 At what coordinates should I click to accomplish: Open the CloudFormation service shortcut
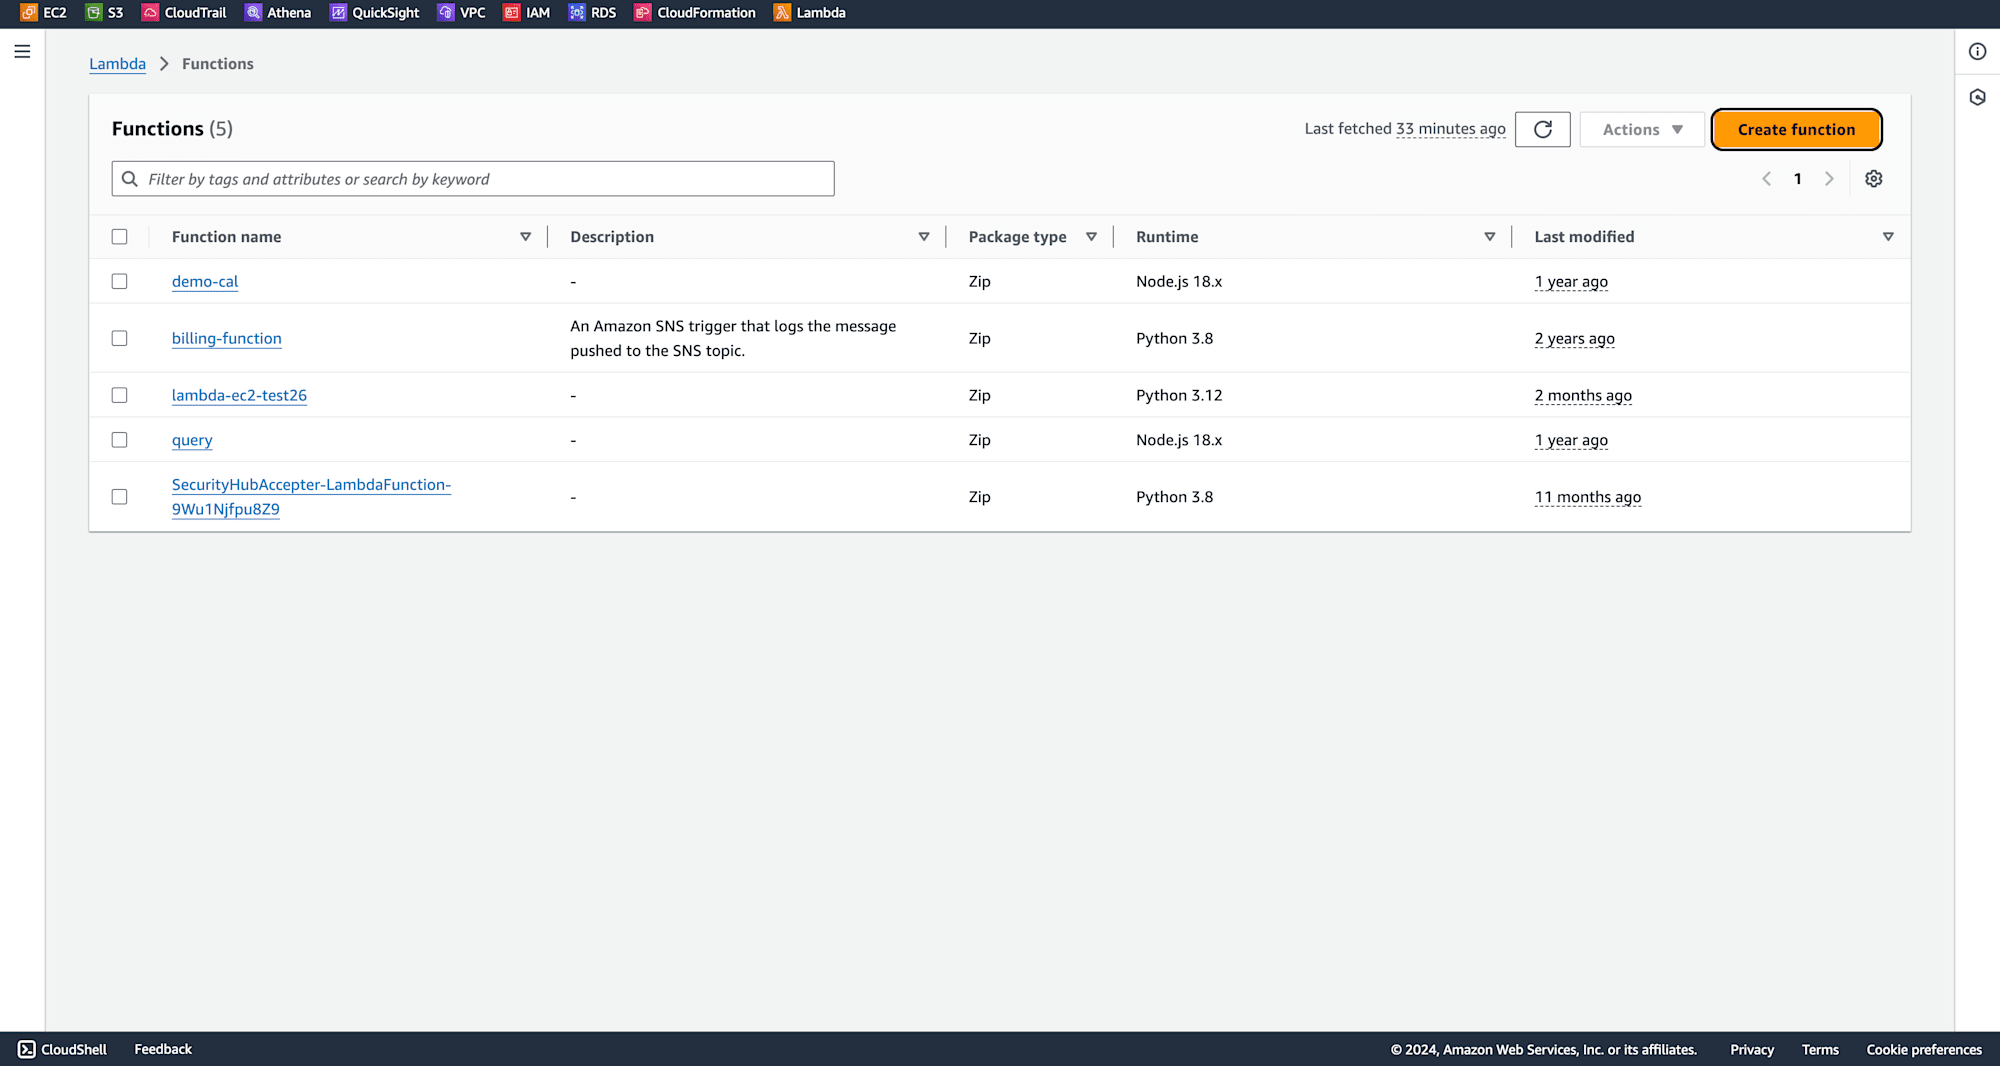(x=695, y=13)
